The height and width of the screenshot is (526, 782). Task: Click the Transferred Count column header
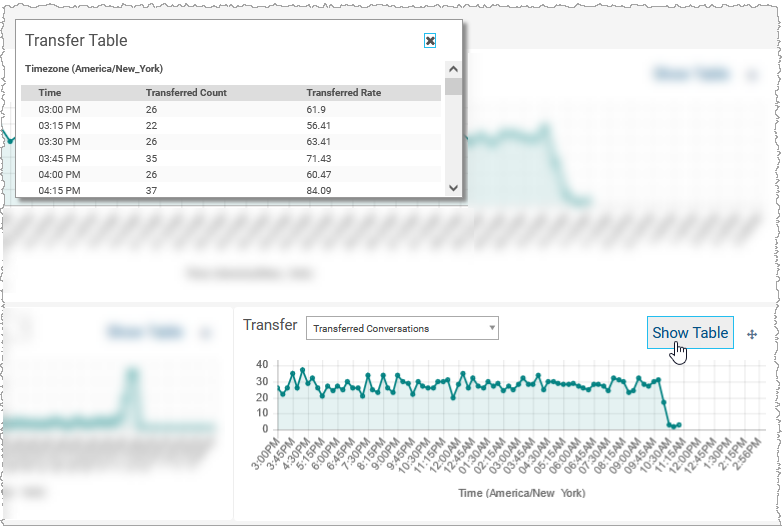click(x=186, y=93)
